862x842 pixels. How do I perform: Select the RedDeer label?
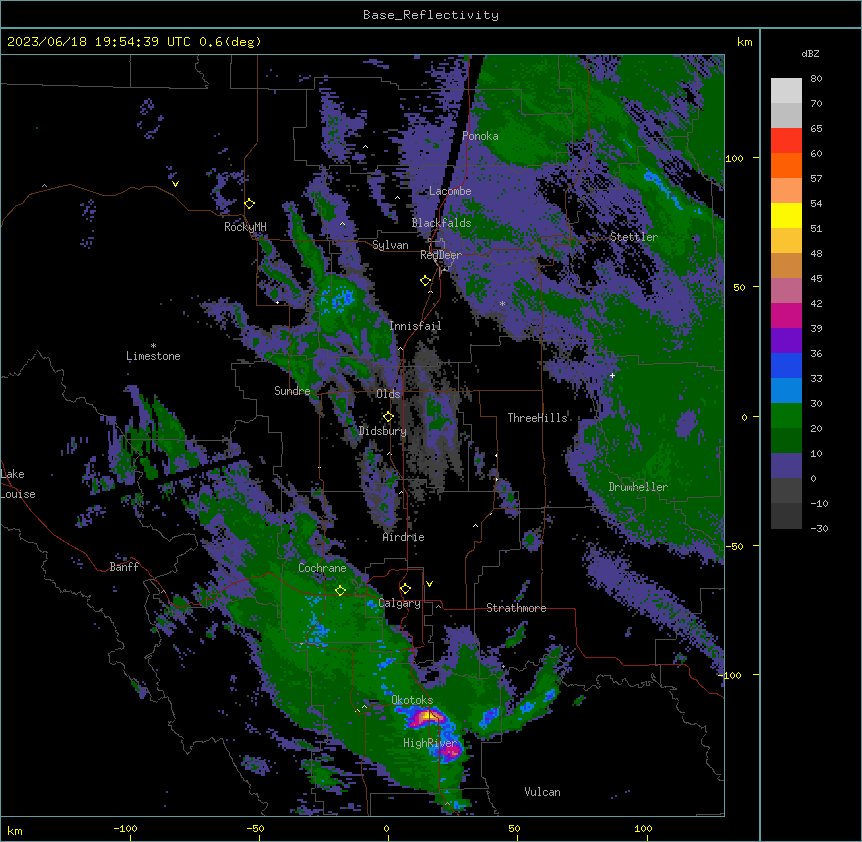click(x=441, y=255)
